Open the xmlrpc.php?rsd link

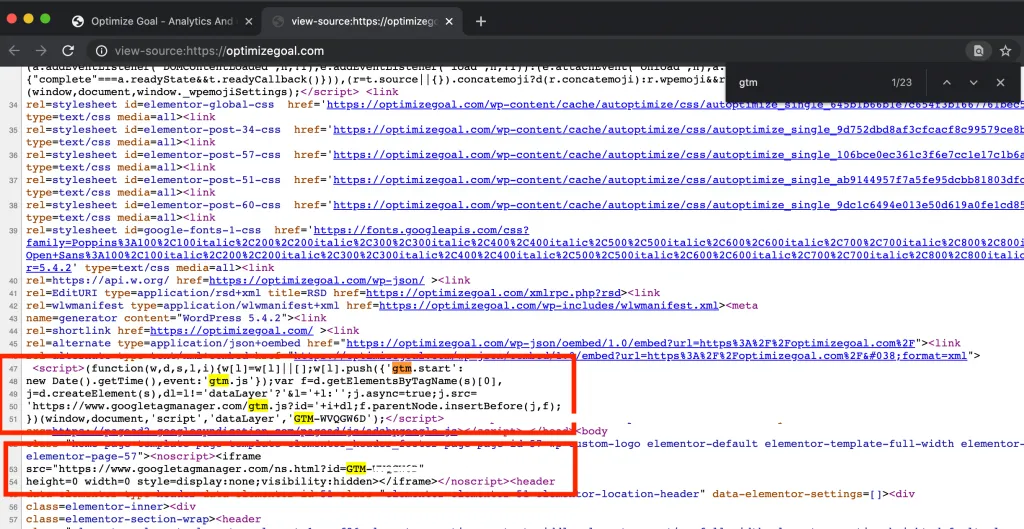[x=493, y=293]
